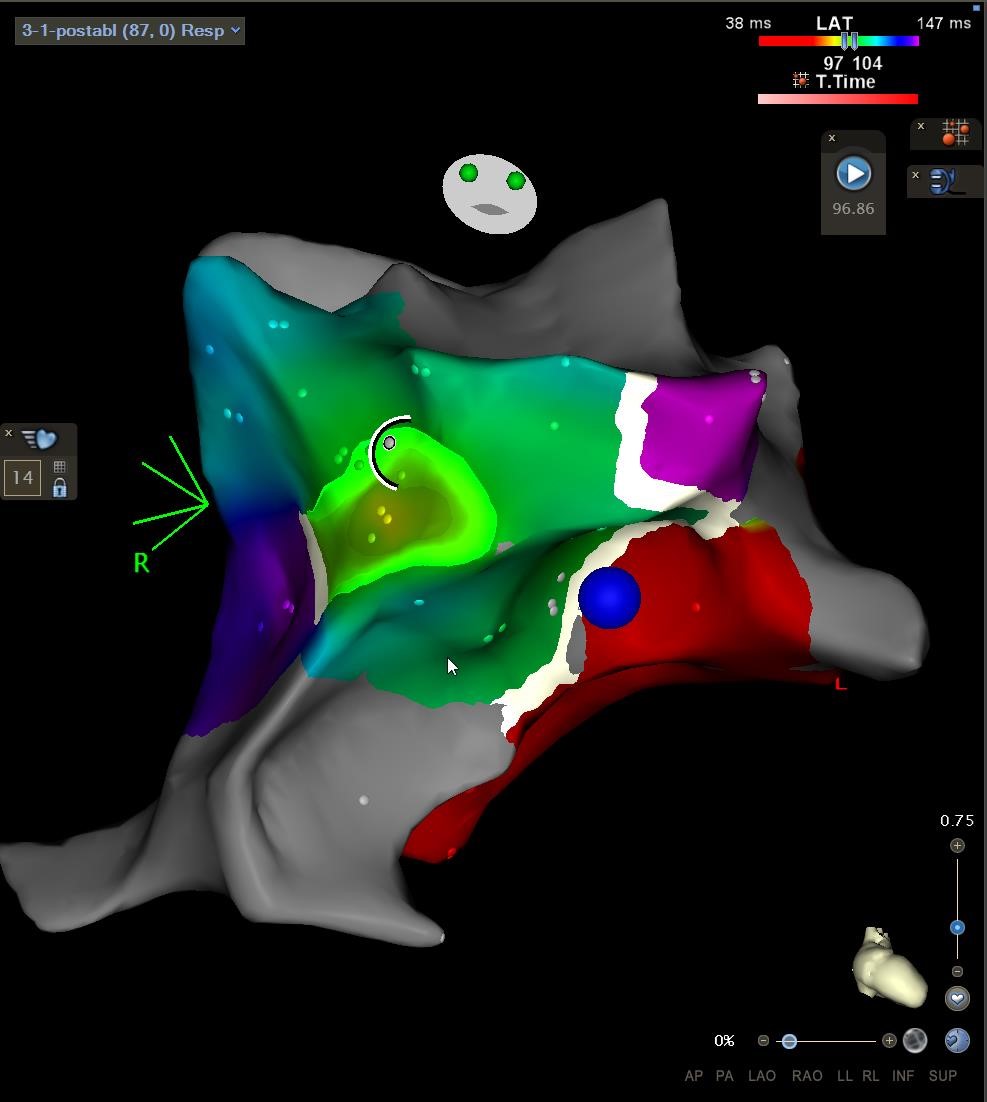Screen dimensions: 987x1102
Task: Click the 96.86 propagation time value
Action: (853, 209)
